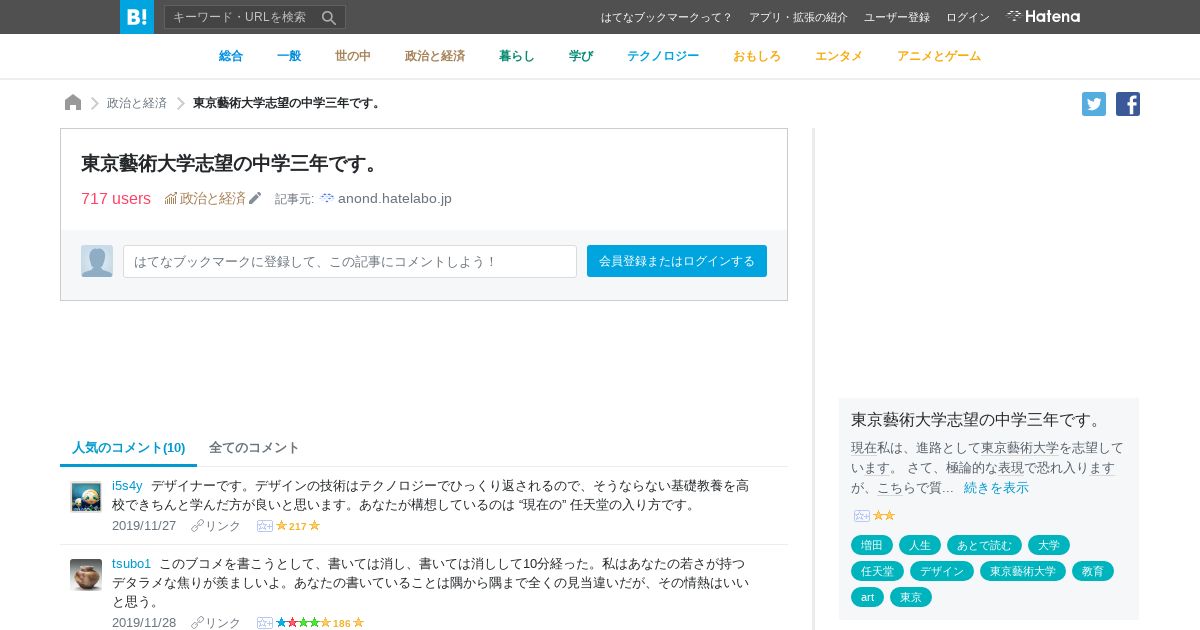Image resolution: width=1200 pixels, height=630 pixels.
Task: Click the art tag
Action: click(x=867, y=597)
